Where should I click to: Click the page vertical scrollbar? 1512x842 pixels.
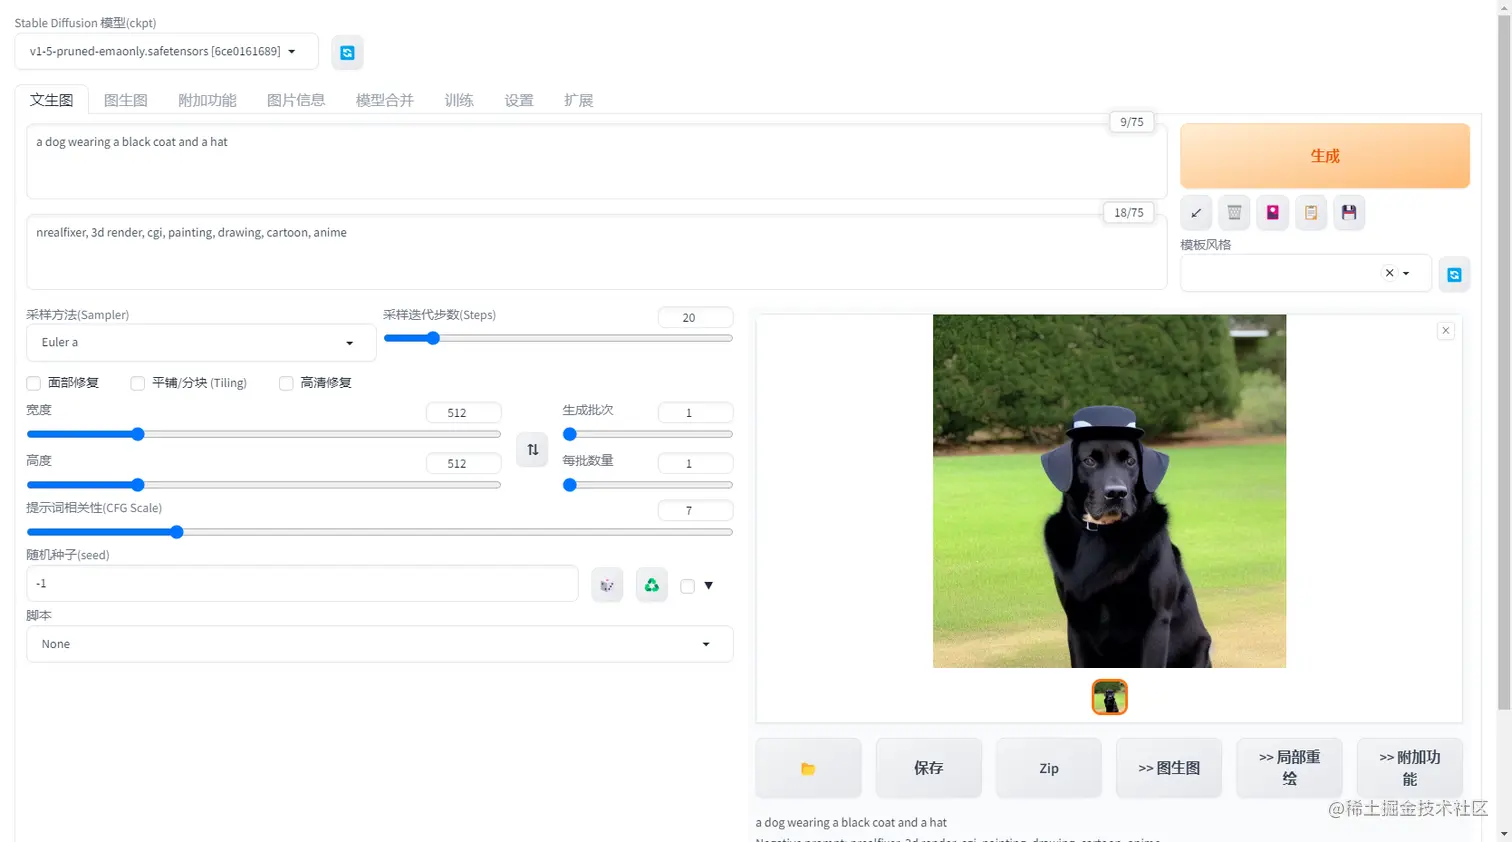[x=1504, y=360]
